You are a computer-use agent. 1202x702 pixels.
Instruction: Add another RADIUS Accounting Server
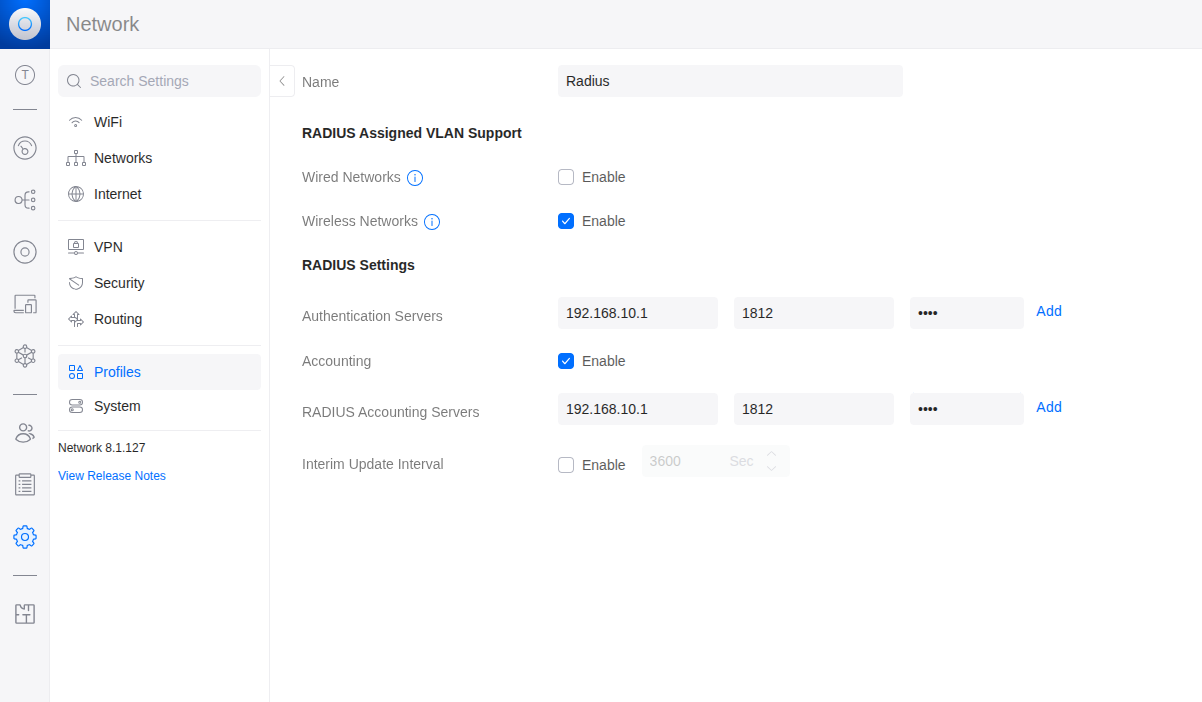coord(1049,407)
